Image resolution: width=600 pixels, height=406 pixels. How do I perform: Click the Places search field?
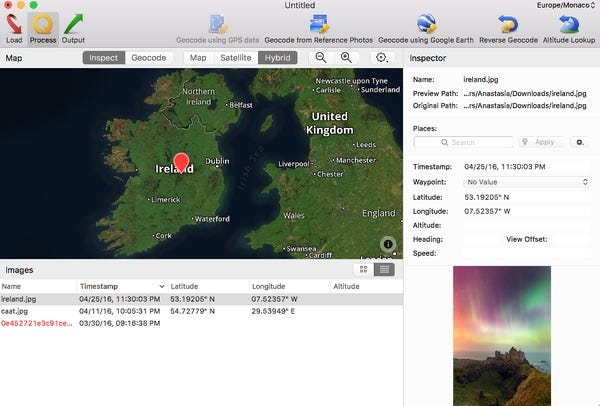463,142
